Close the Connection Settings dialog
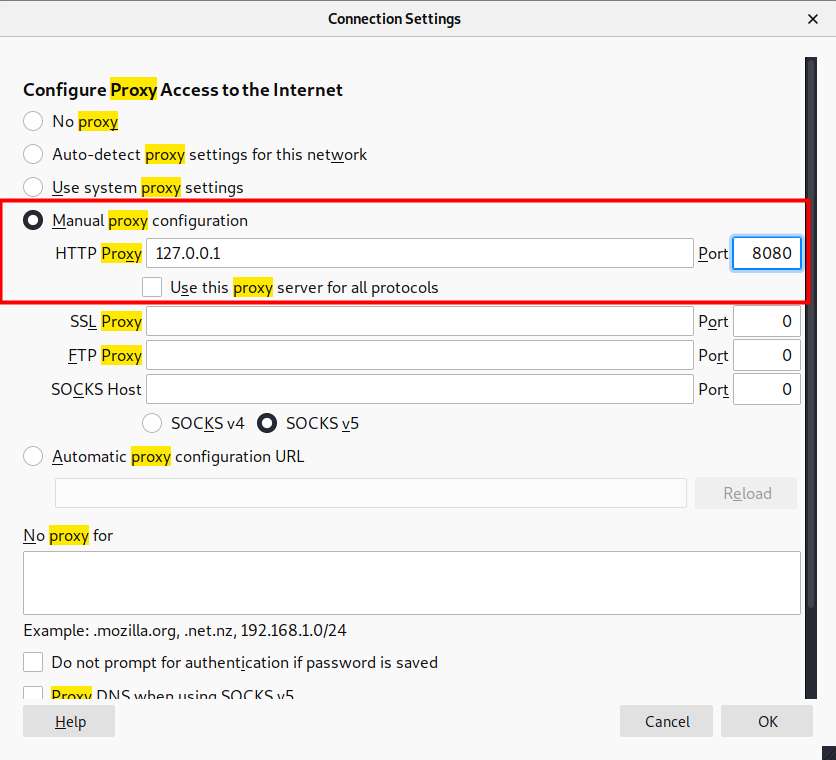The width and height of the screenshot is (836, 760). (812, 19)
